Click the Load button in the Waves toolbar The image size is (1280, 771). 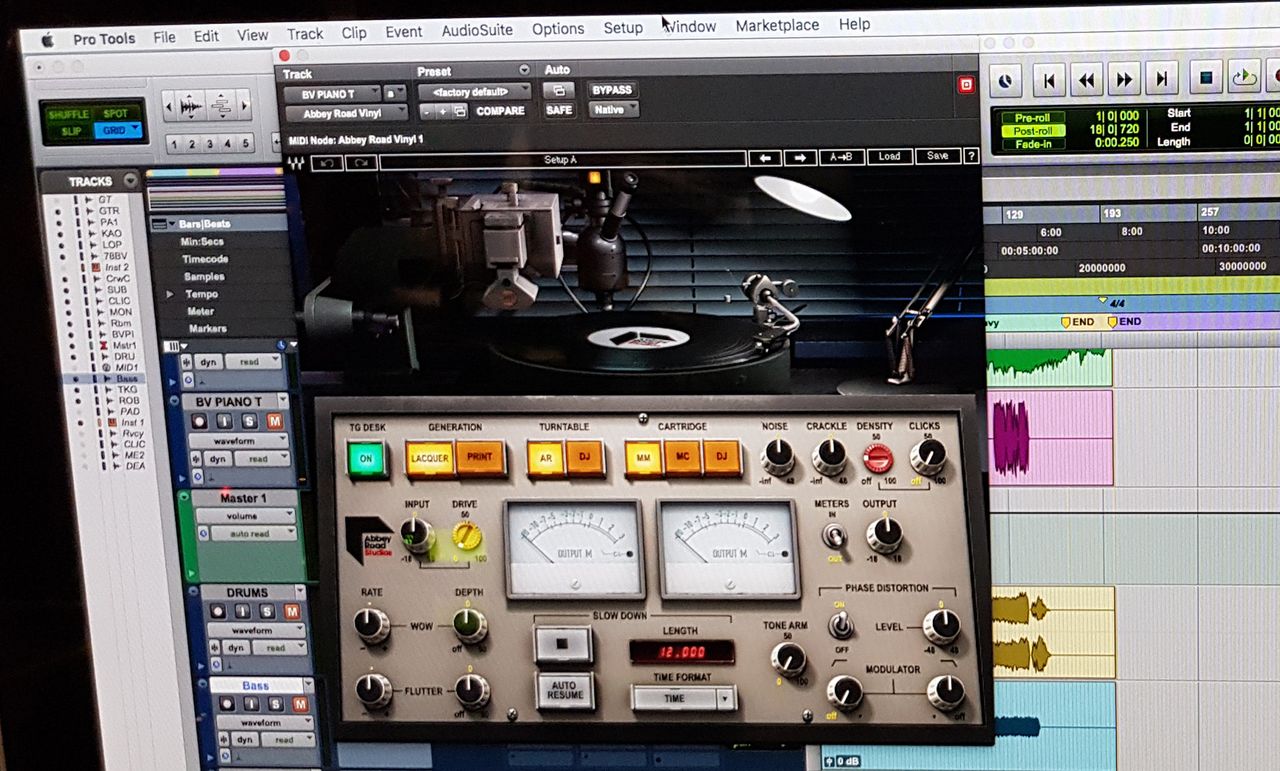click(x=890, y=157)
